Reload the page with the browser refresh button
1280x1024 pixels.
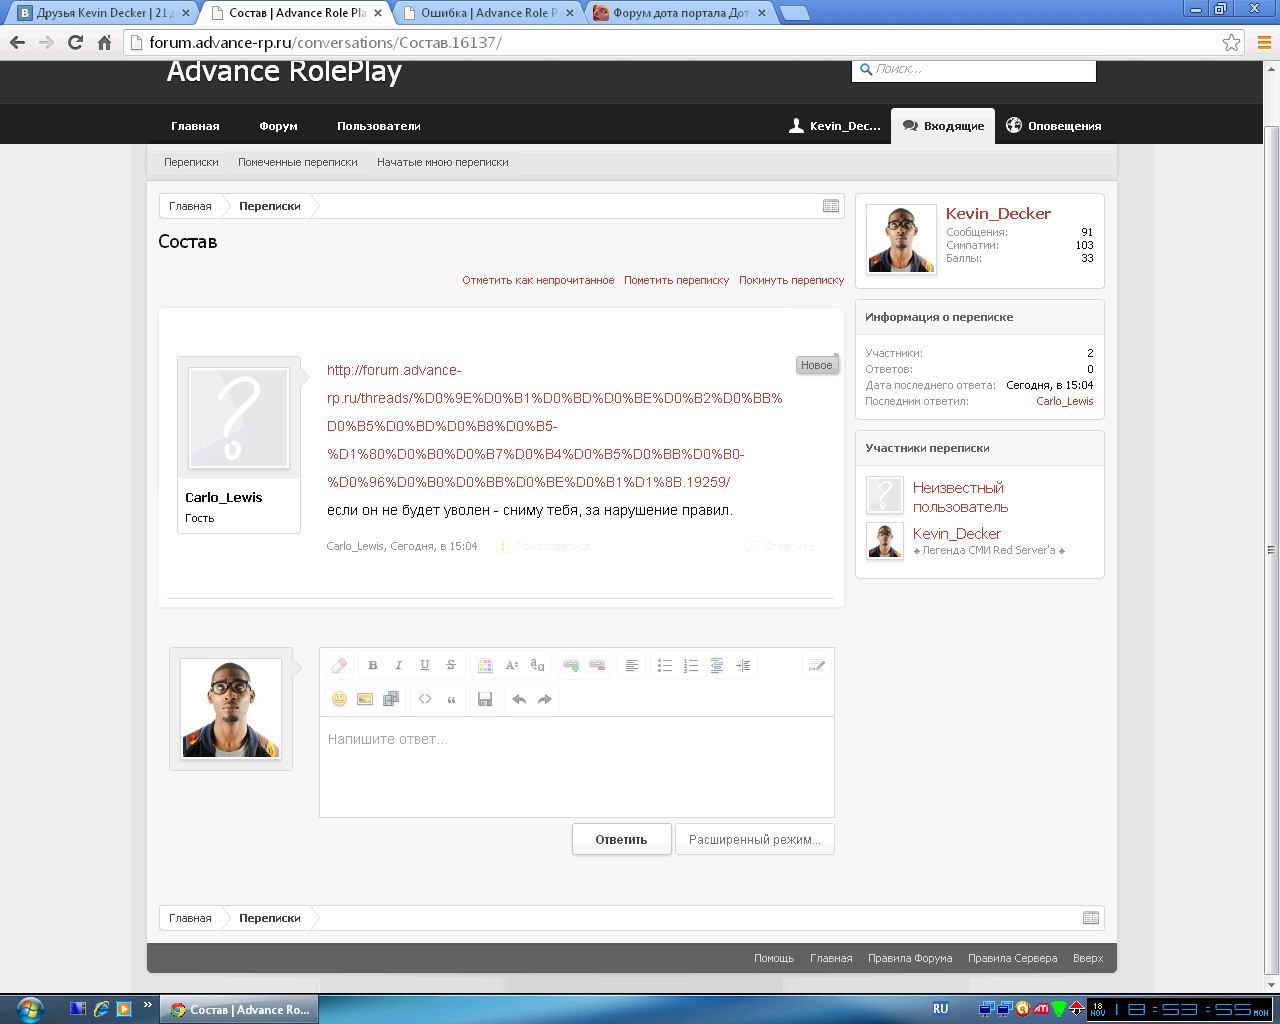coord(75,42)
